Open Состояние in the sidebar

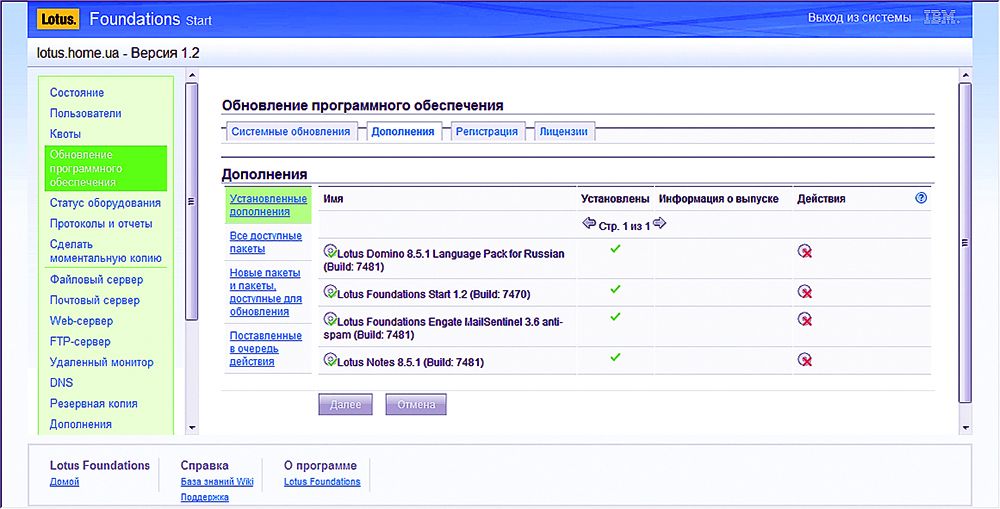coord(77,92)
